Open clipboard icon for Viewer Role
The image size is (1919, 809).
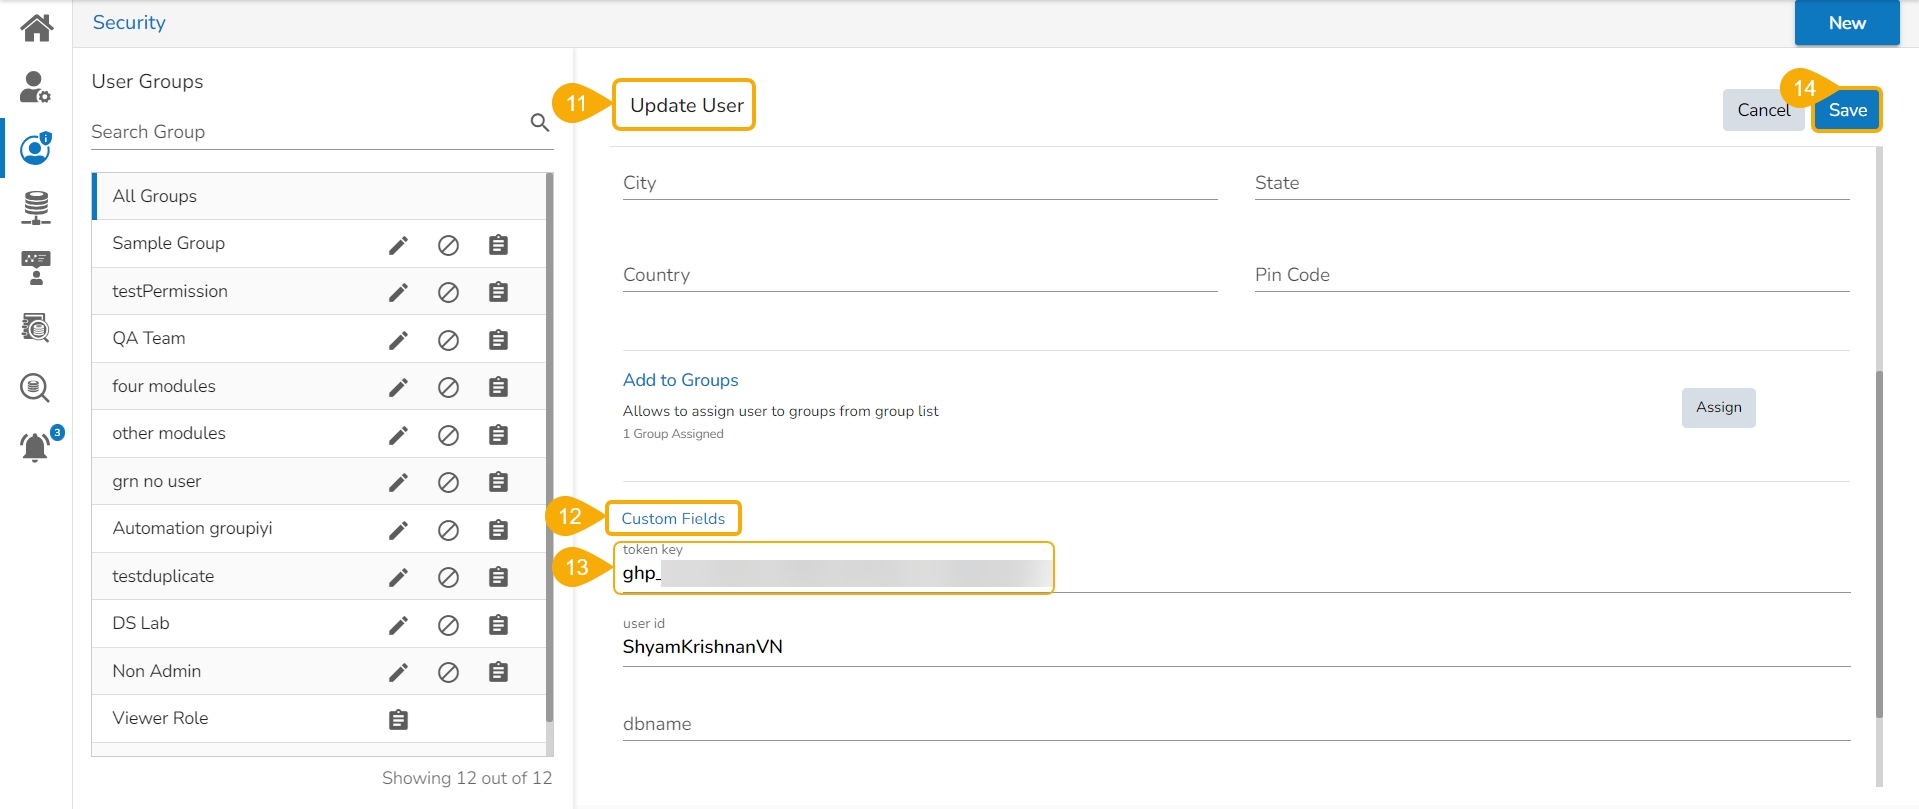(398, 720)
